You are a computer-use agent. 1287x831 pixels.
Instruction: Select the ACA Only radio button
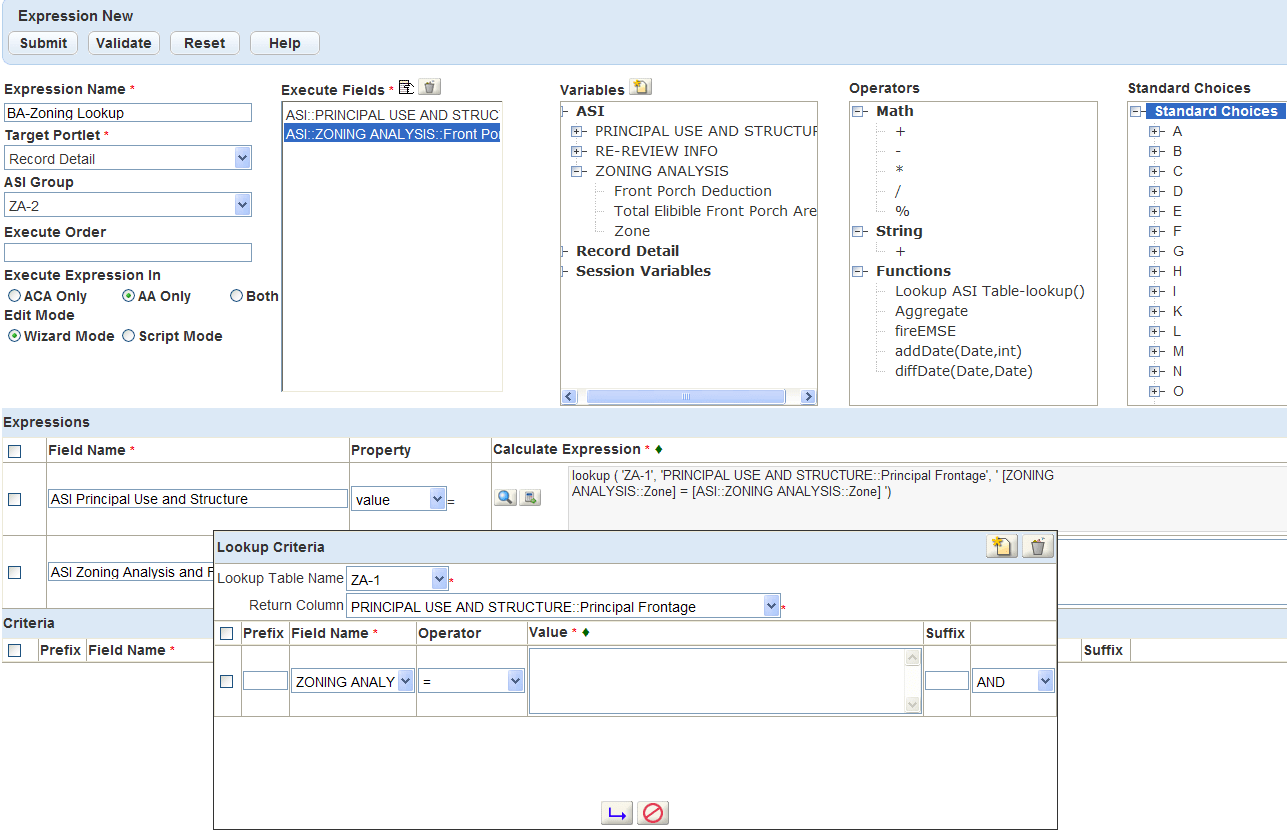coord(15,296)
